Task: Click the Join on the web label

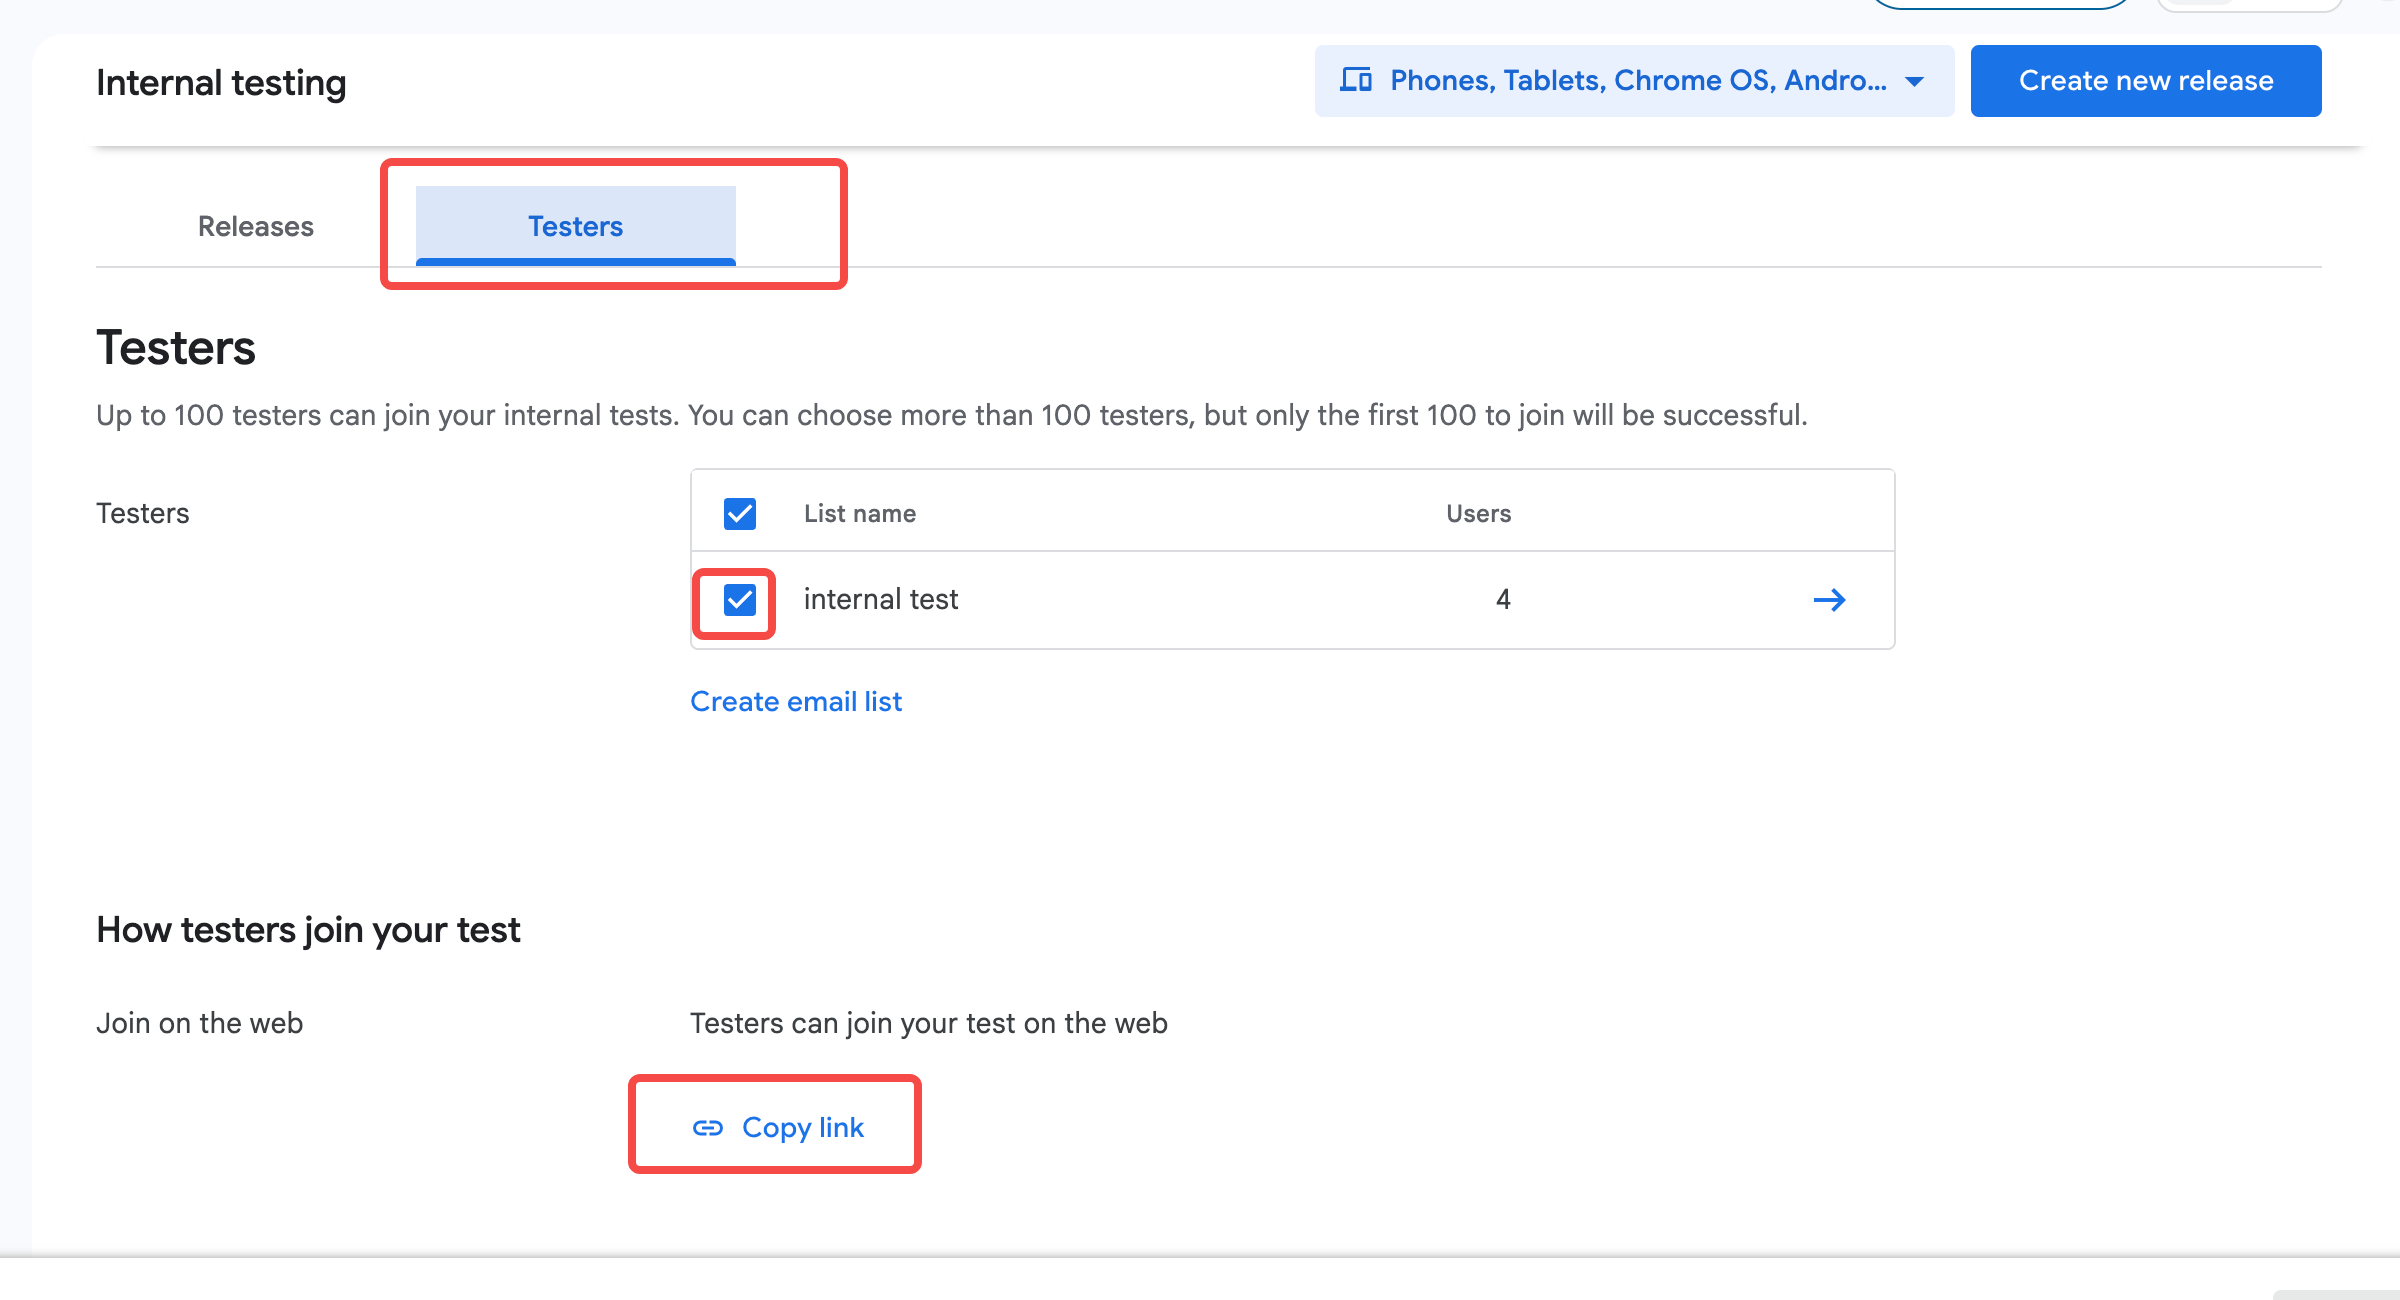Action: (x=199, y=1023)
